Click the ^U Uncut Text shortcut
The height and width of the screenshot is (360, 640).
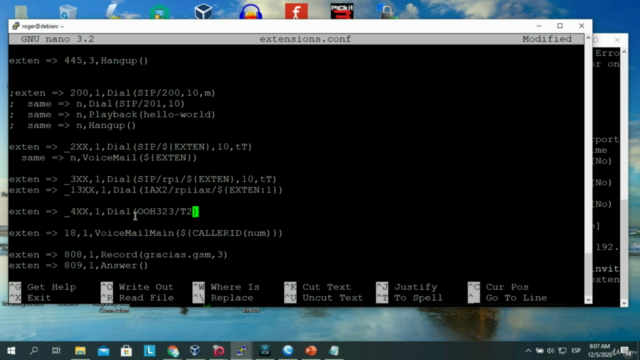(x=324, y=298)
